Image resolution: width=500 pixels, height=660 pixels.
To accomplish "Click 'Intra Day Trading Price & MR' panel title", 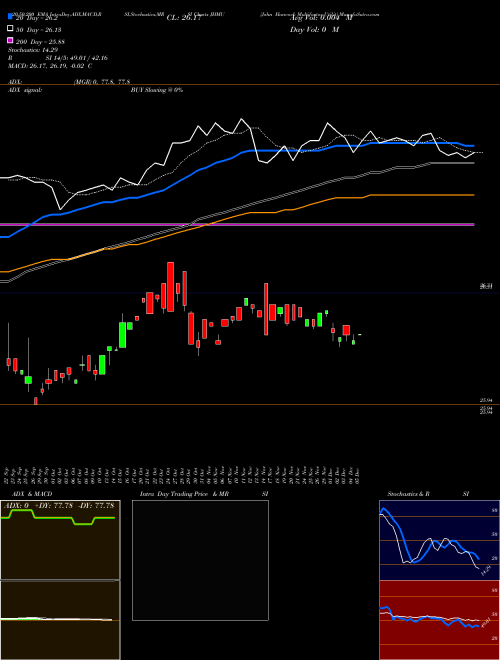I will pyautogui.click(x=184, y=494).
